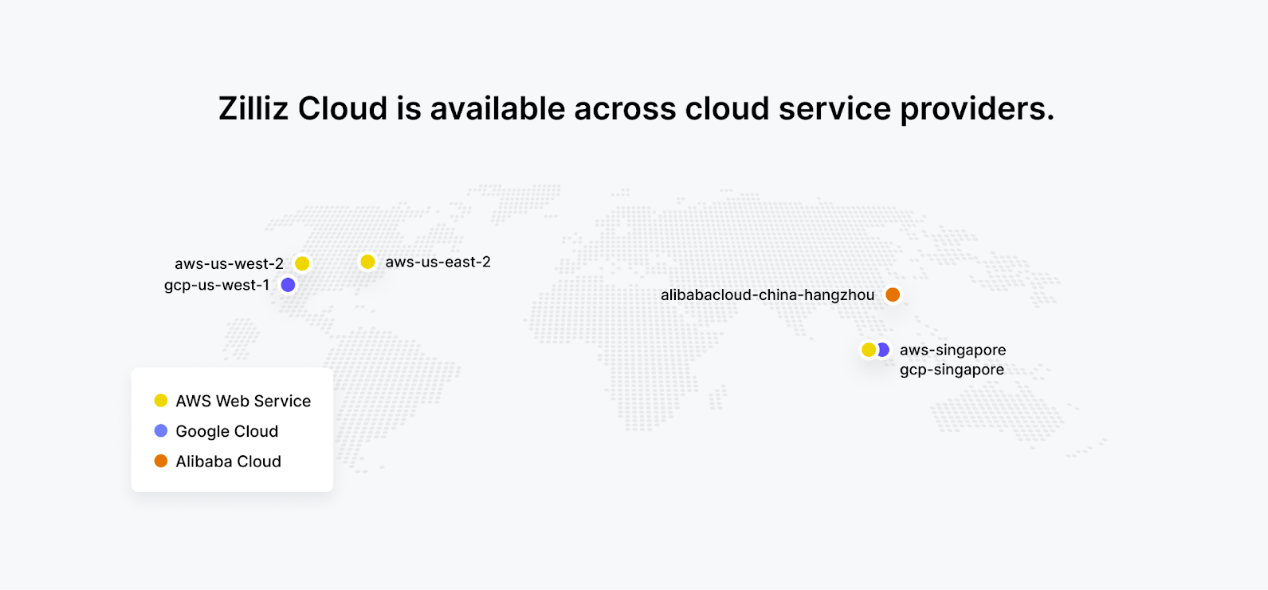The width and height of the screenshot is (1268, 590).
Task: Click the orange alibabacloud-china-hangzhou marker
Action: tap(893, 295)
